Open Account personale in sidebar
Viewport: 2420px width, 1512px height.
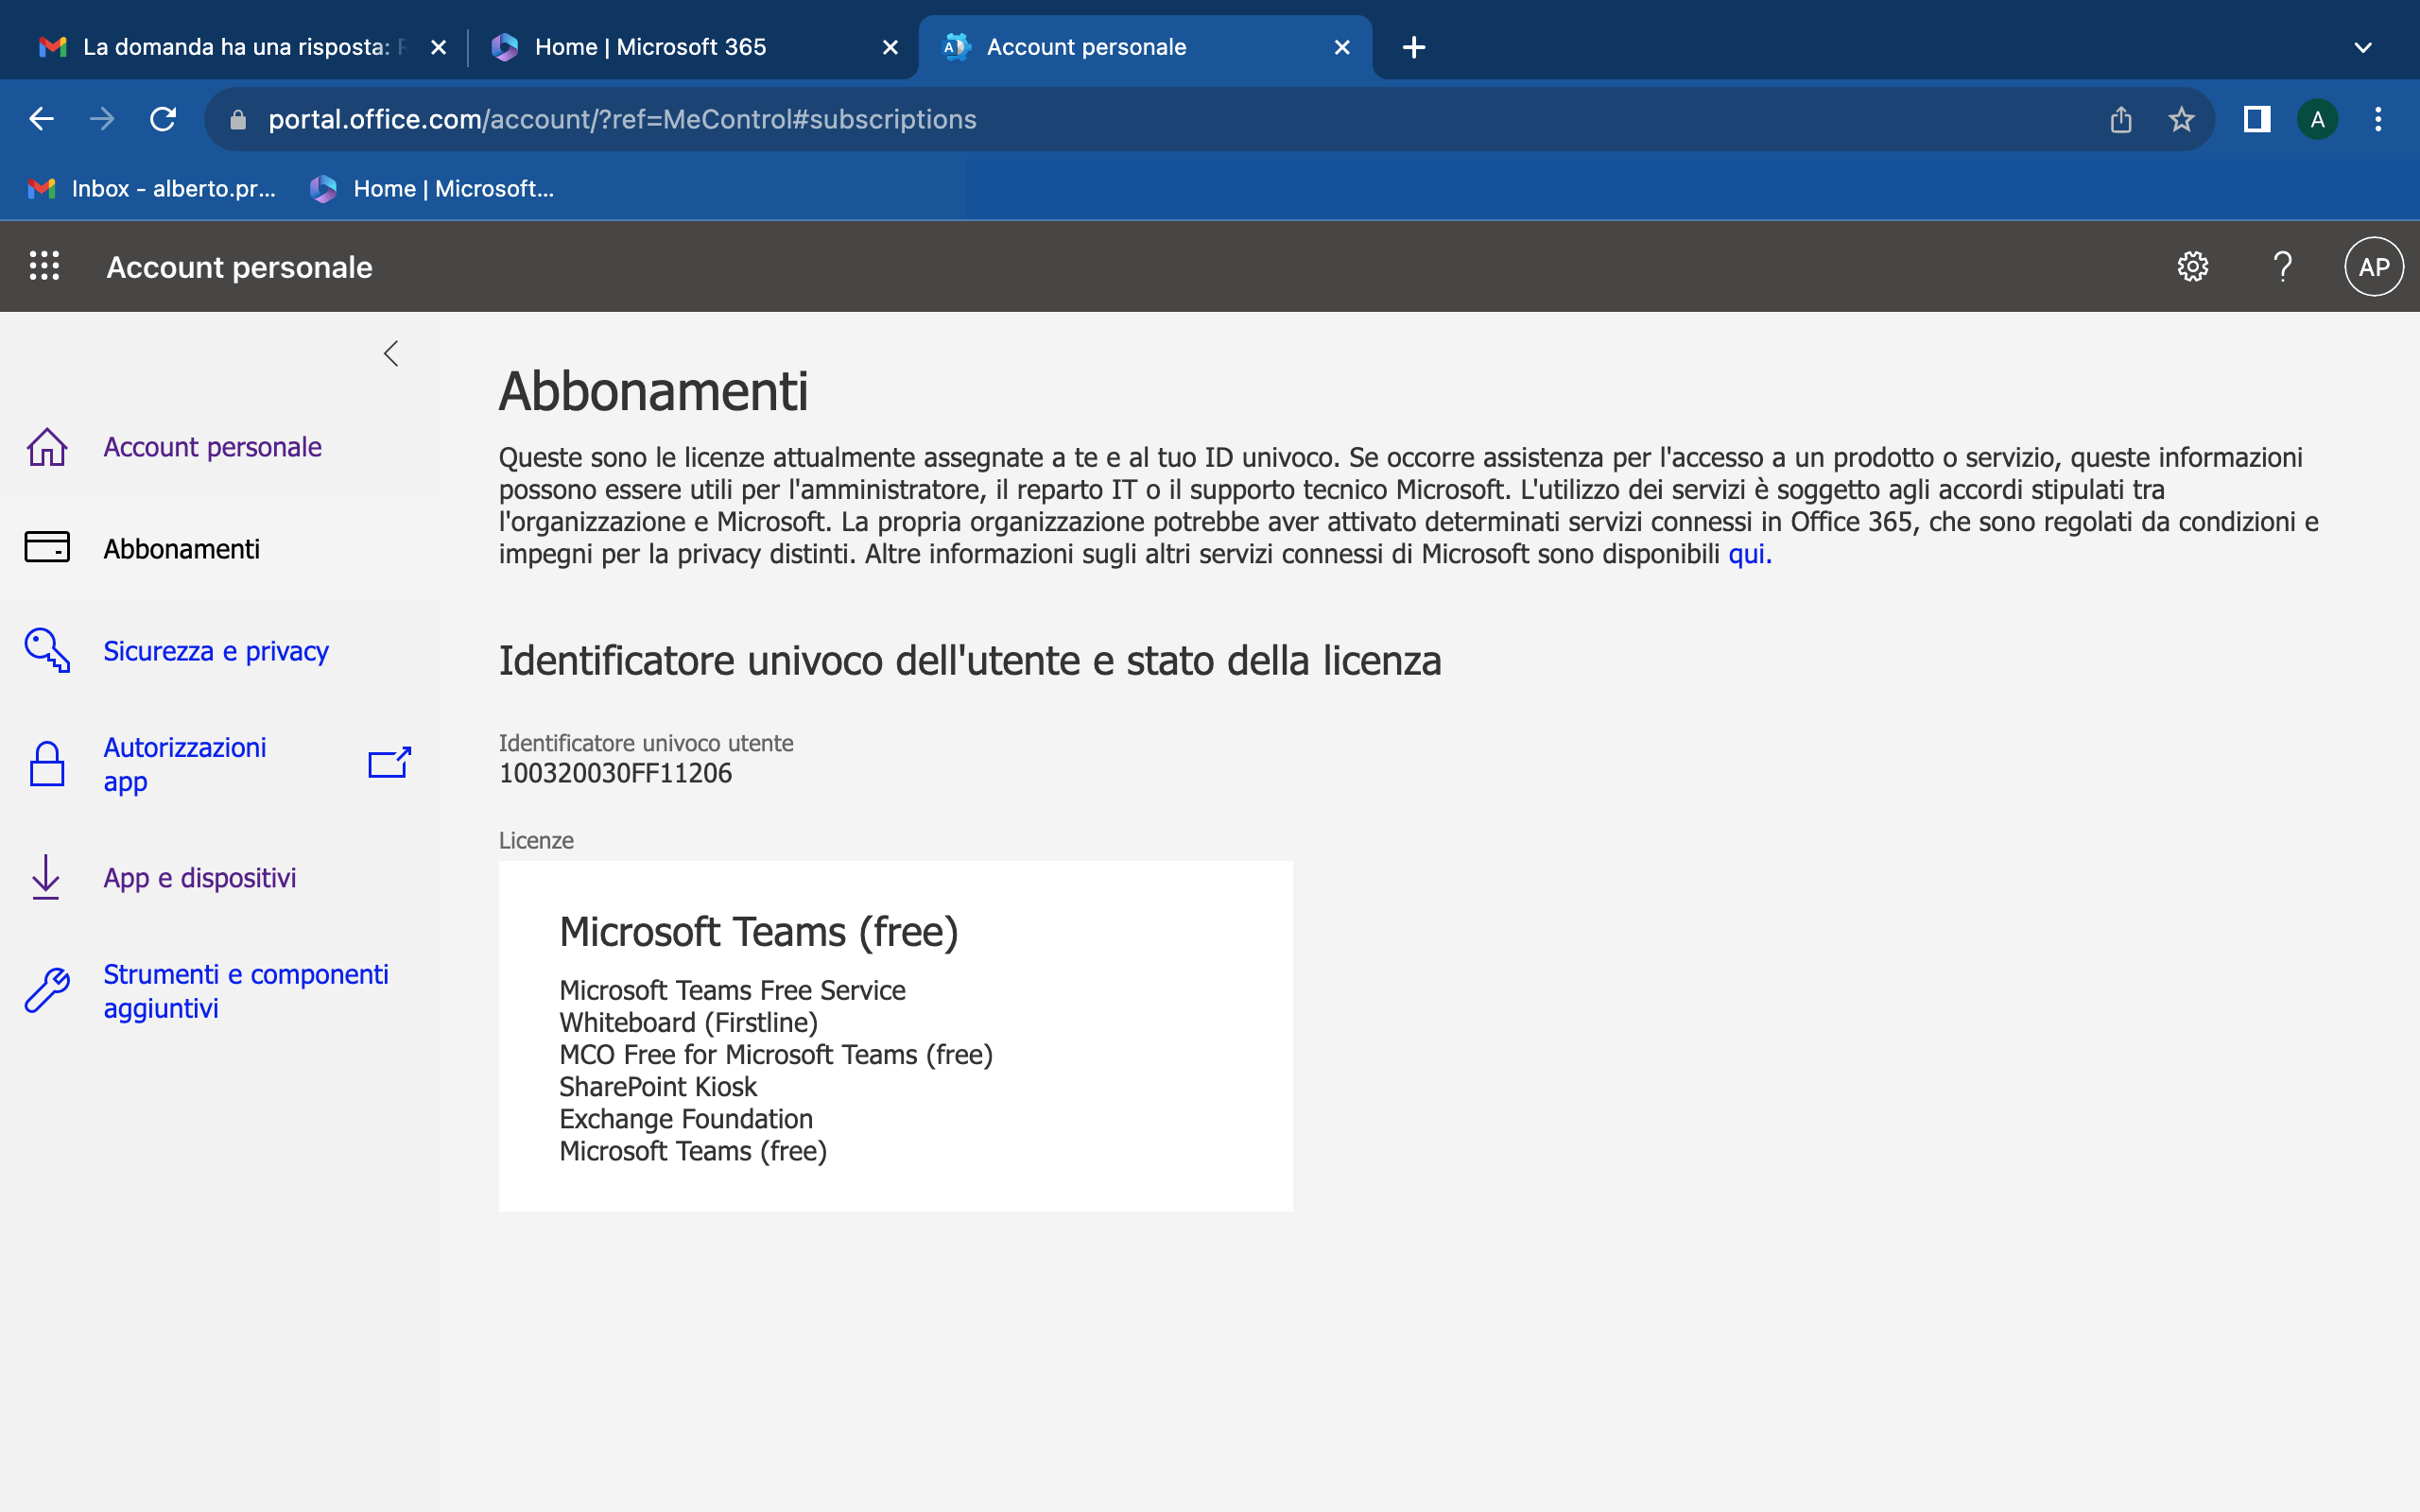212,447
